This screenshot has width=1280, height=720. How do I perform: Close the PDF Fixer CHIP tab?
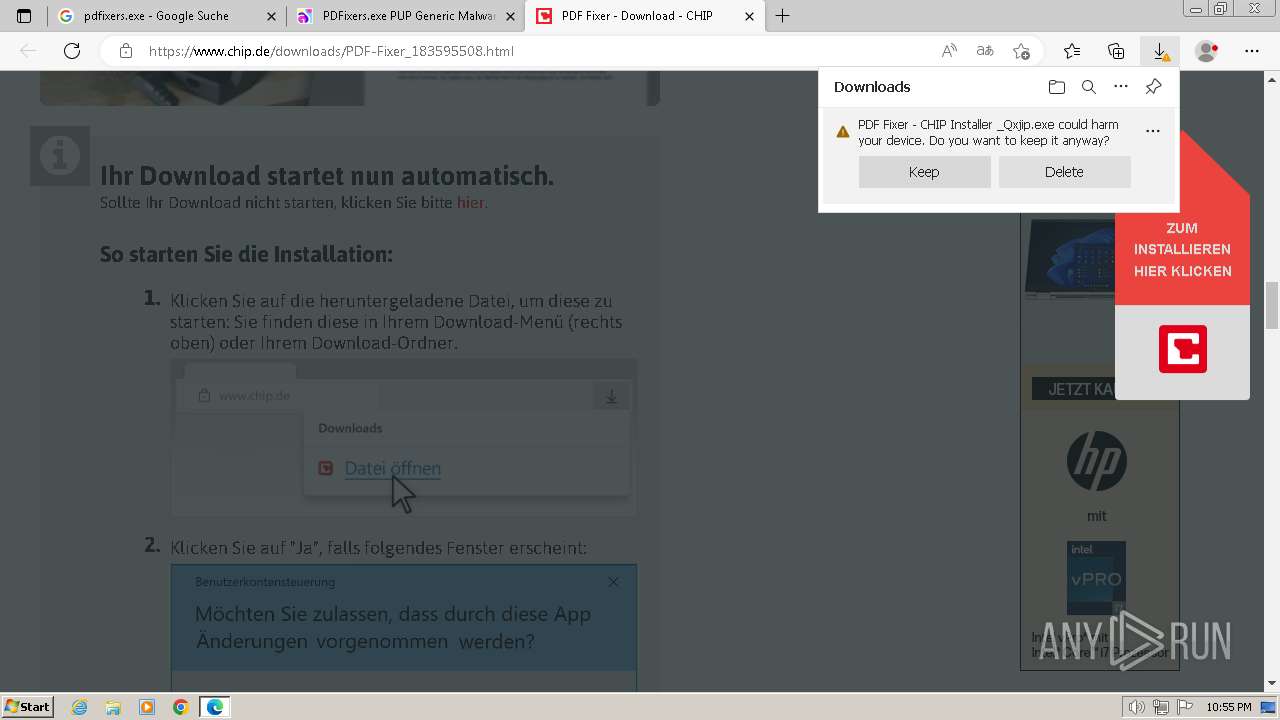[x=749, y=16]
